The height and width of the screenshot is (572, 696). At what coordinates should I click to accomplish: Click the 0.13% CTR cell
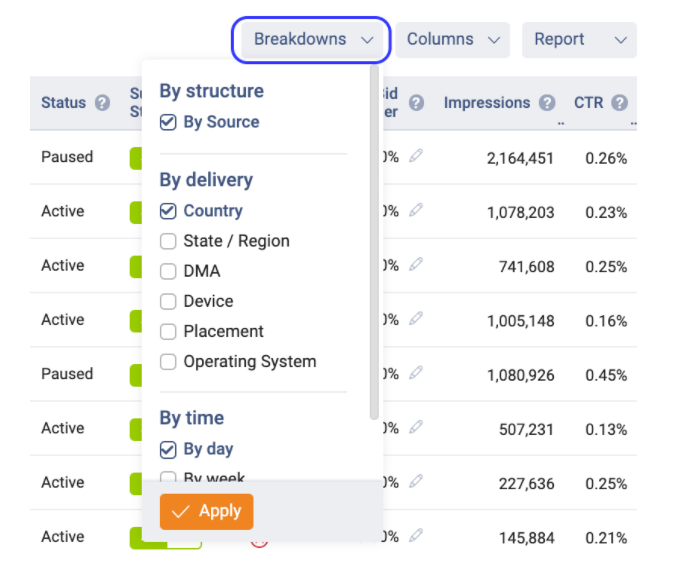606,430
